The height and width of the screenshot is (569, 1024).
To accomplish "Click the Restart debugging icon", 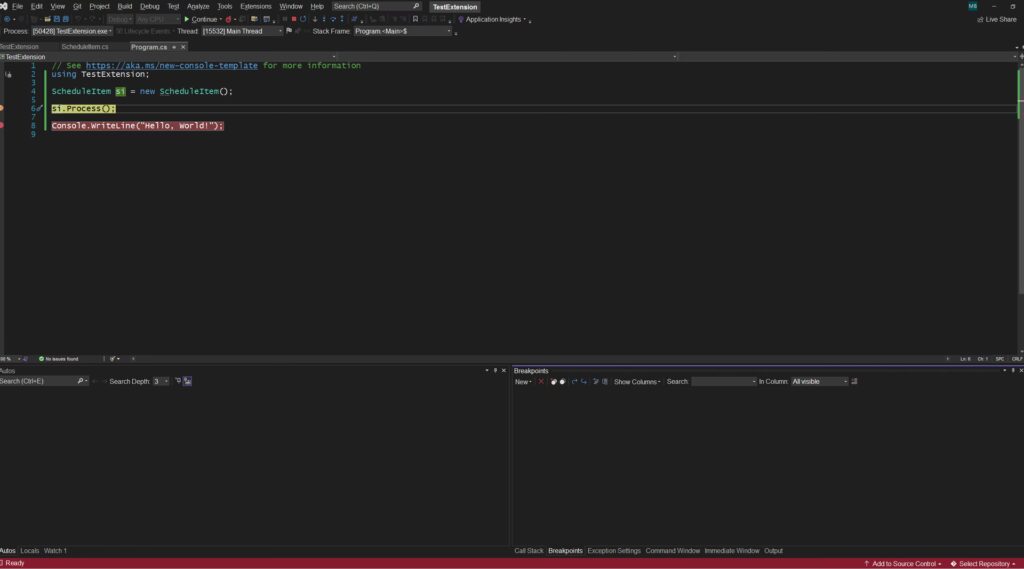I will (x=303, y=19).
